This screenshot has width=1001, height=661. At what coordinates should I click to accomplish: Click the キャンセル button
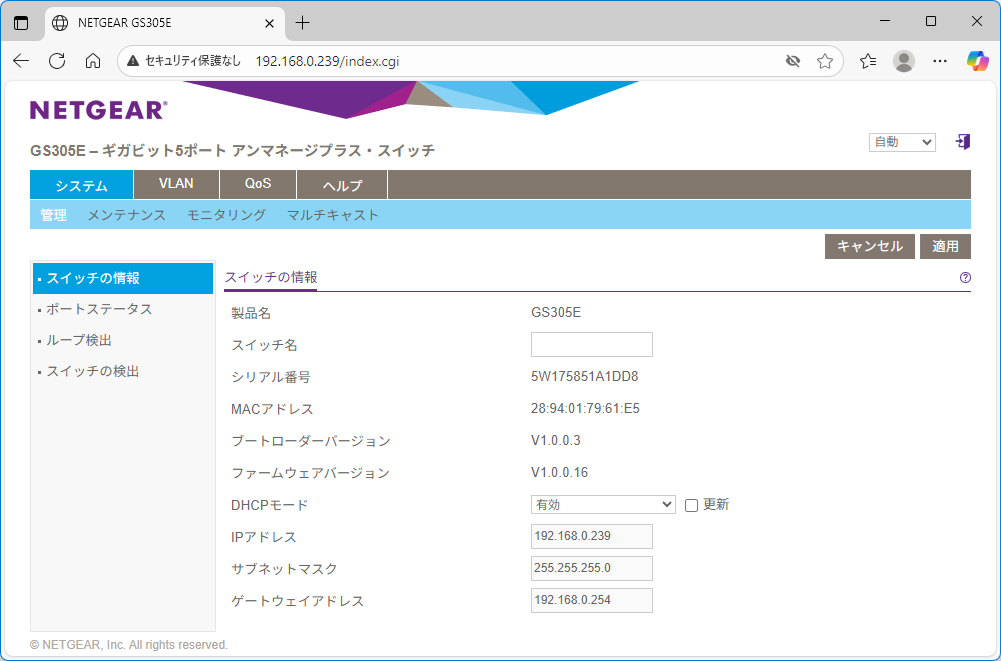[869, 246]
